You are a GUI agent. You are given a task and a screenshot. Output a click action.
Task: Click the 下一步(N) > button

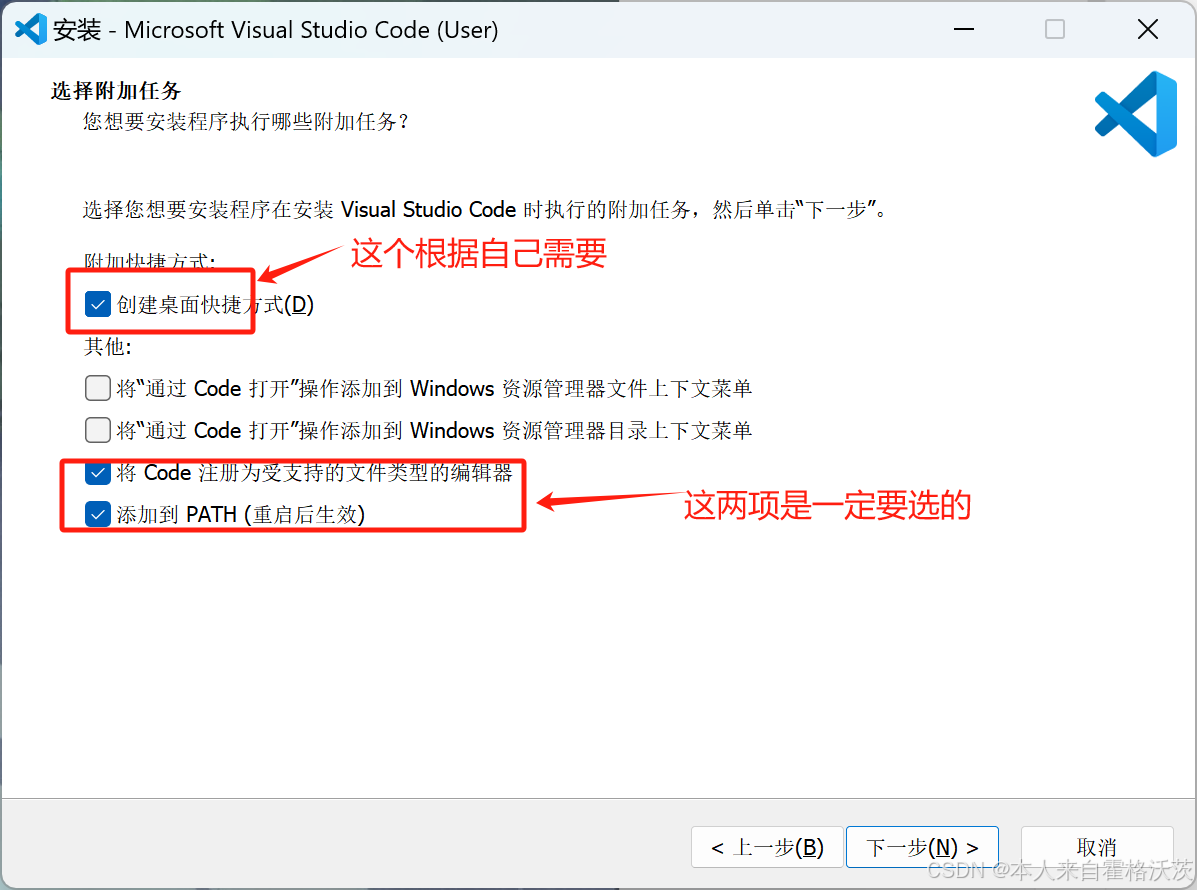922,847
